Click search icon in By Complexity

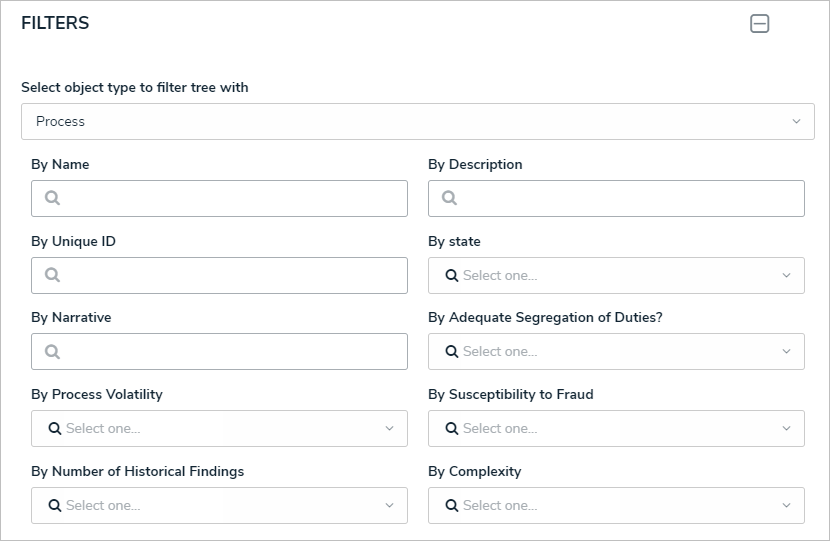pos(452,505)
